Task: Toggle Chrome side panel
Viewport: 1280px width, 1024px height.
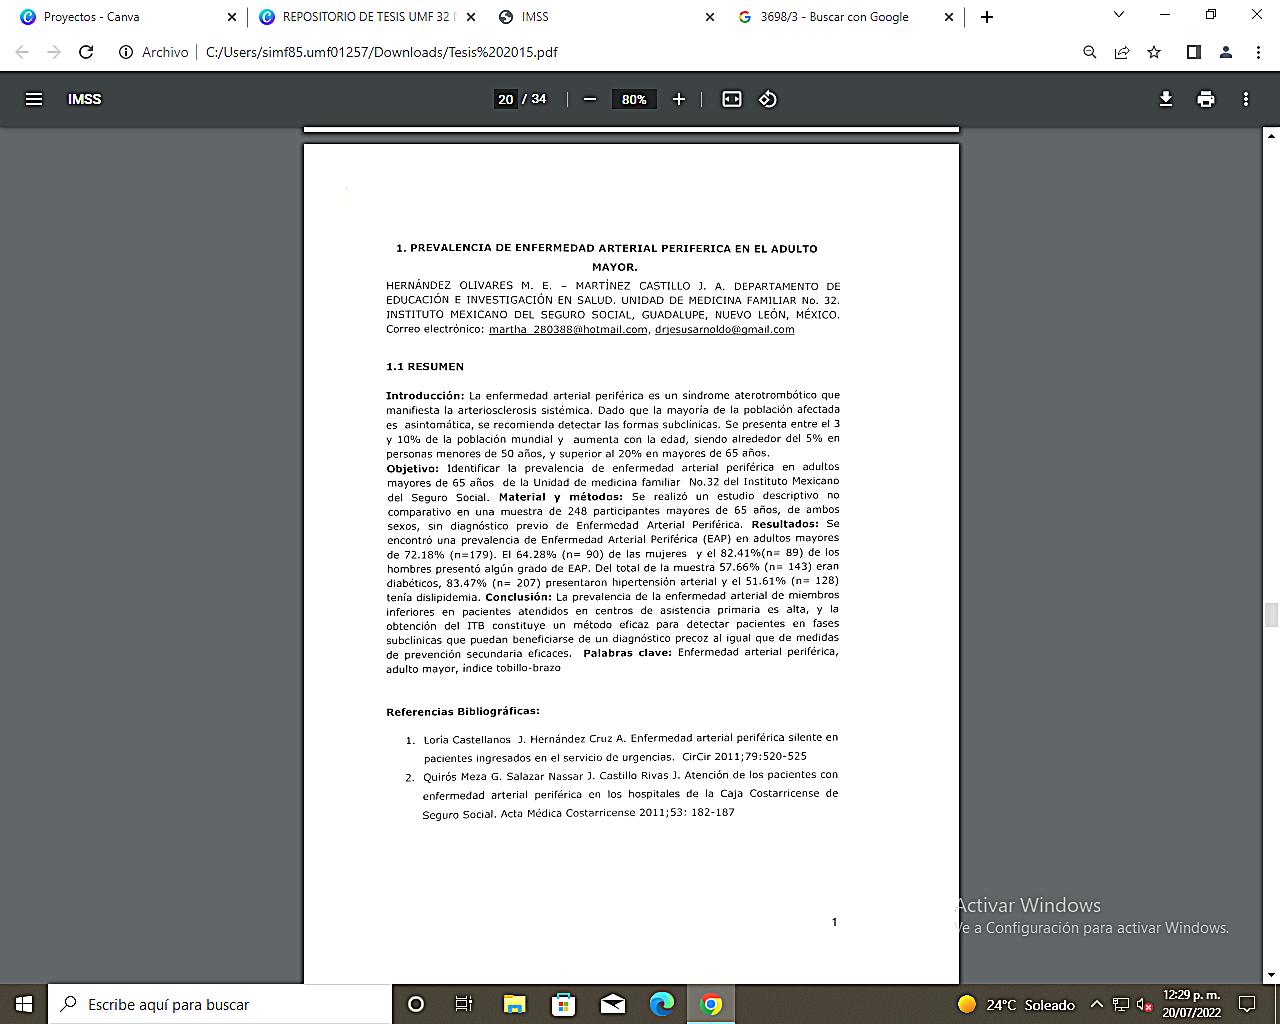Action: pos(1193,52)
